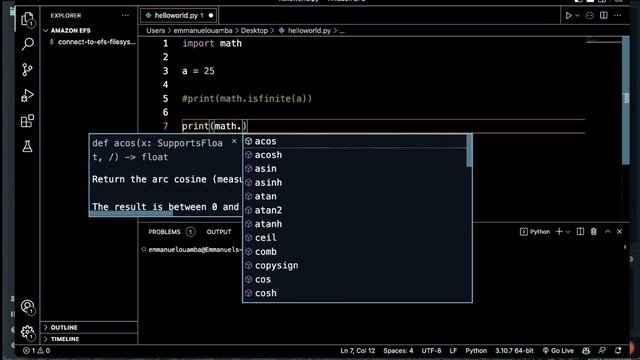Viewport: 640px width, 360px height.
Task: Open connect-to-efs-filesys file
Action: 93,42
